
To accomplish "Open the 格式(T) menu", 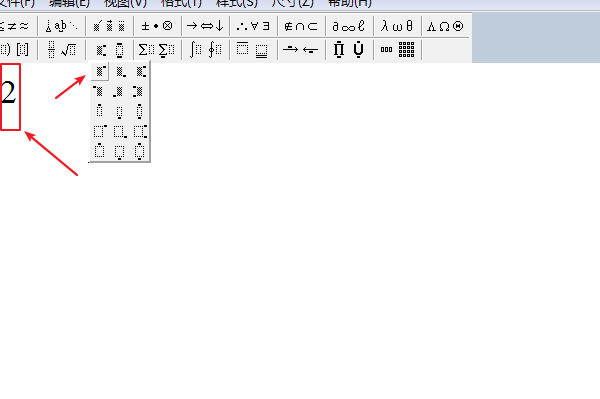I will [181, 3].
